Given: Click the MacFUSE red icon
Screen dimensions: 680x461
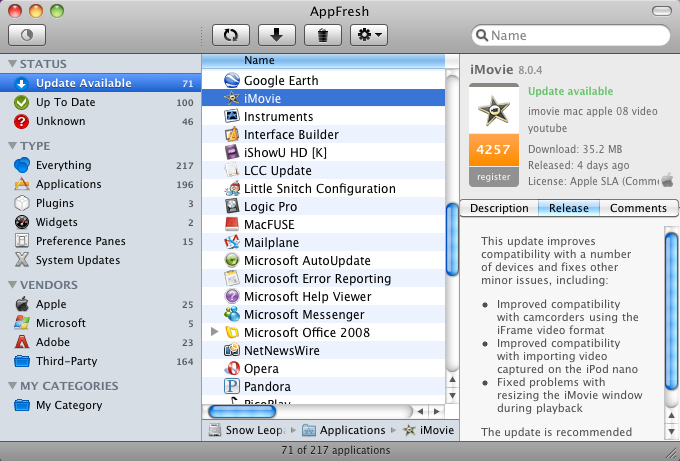Looking at the screenshot, I should [x=232, y=224].
